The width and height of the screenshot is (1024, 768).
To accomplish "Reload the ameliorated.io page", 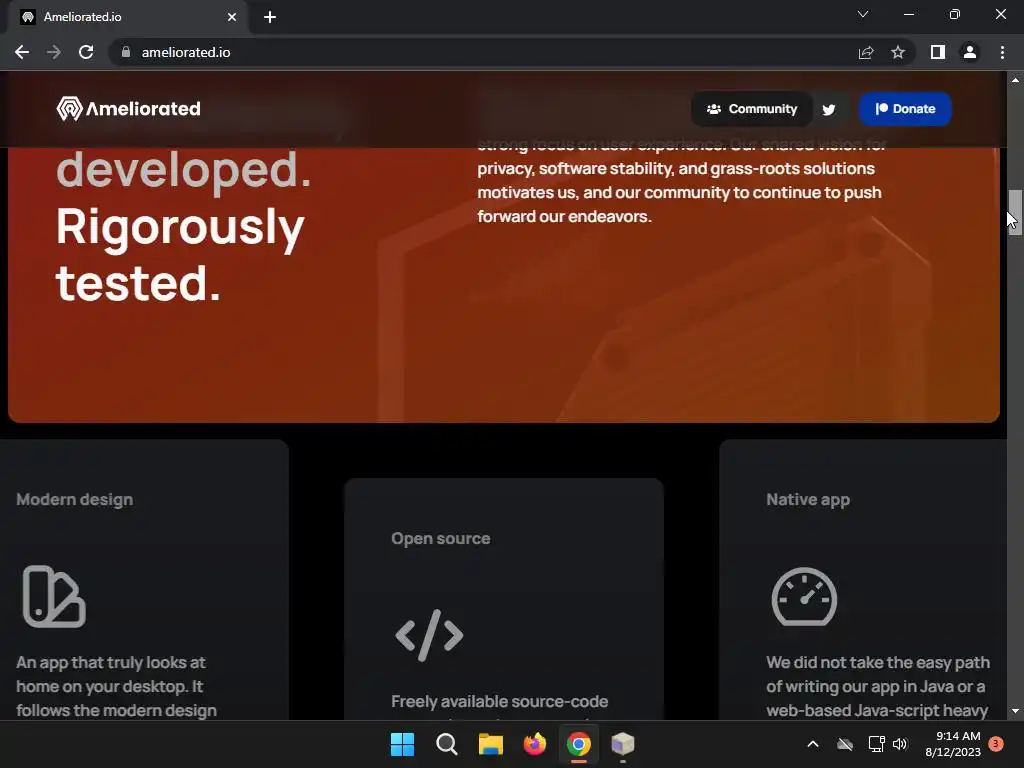I will 86,52.
